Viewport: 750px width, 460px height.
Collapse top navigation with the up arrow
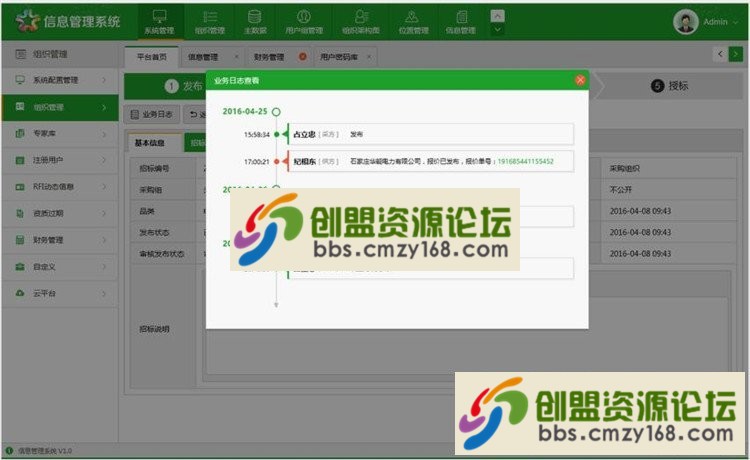pyautogui.click(x=497, y=16)
